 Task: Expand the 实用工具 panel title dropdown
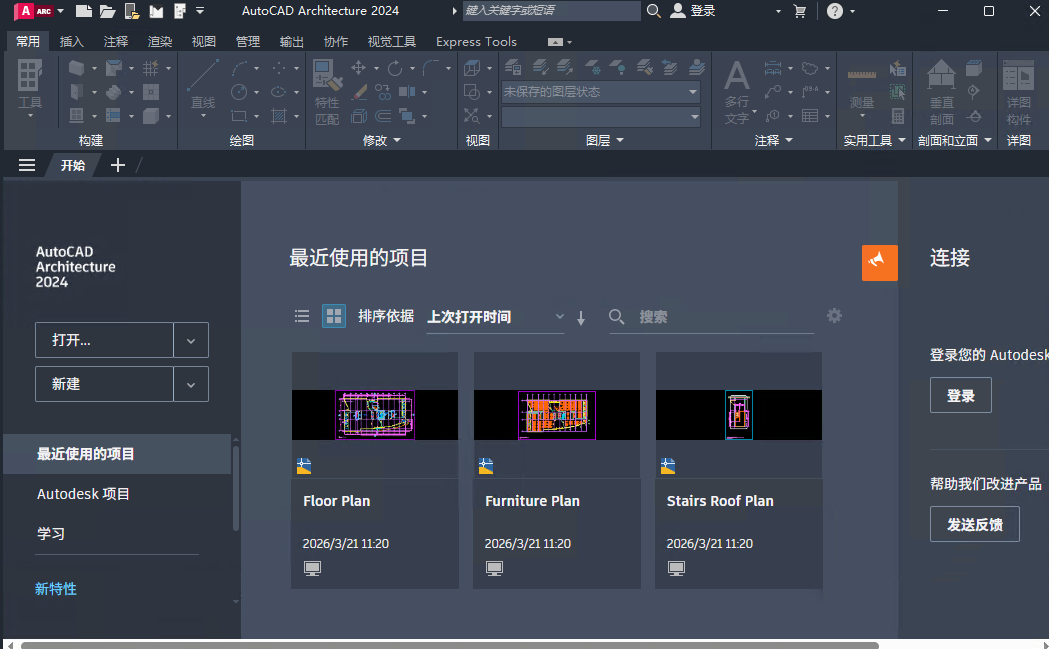coord(901,140)
